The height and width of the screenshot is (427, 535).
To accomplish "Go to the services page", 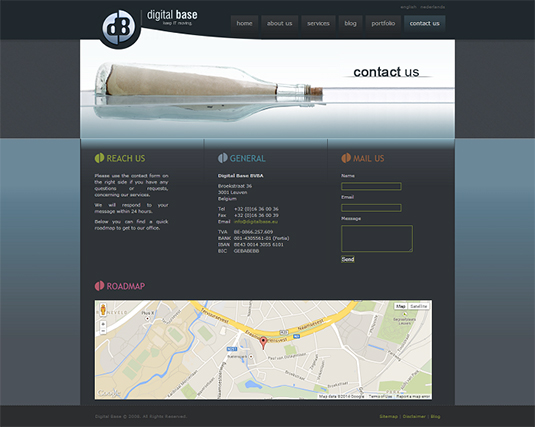I will (x=318, y=23).
